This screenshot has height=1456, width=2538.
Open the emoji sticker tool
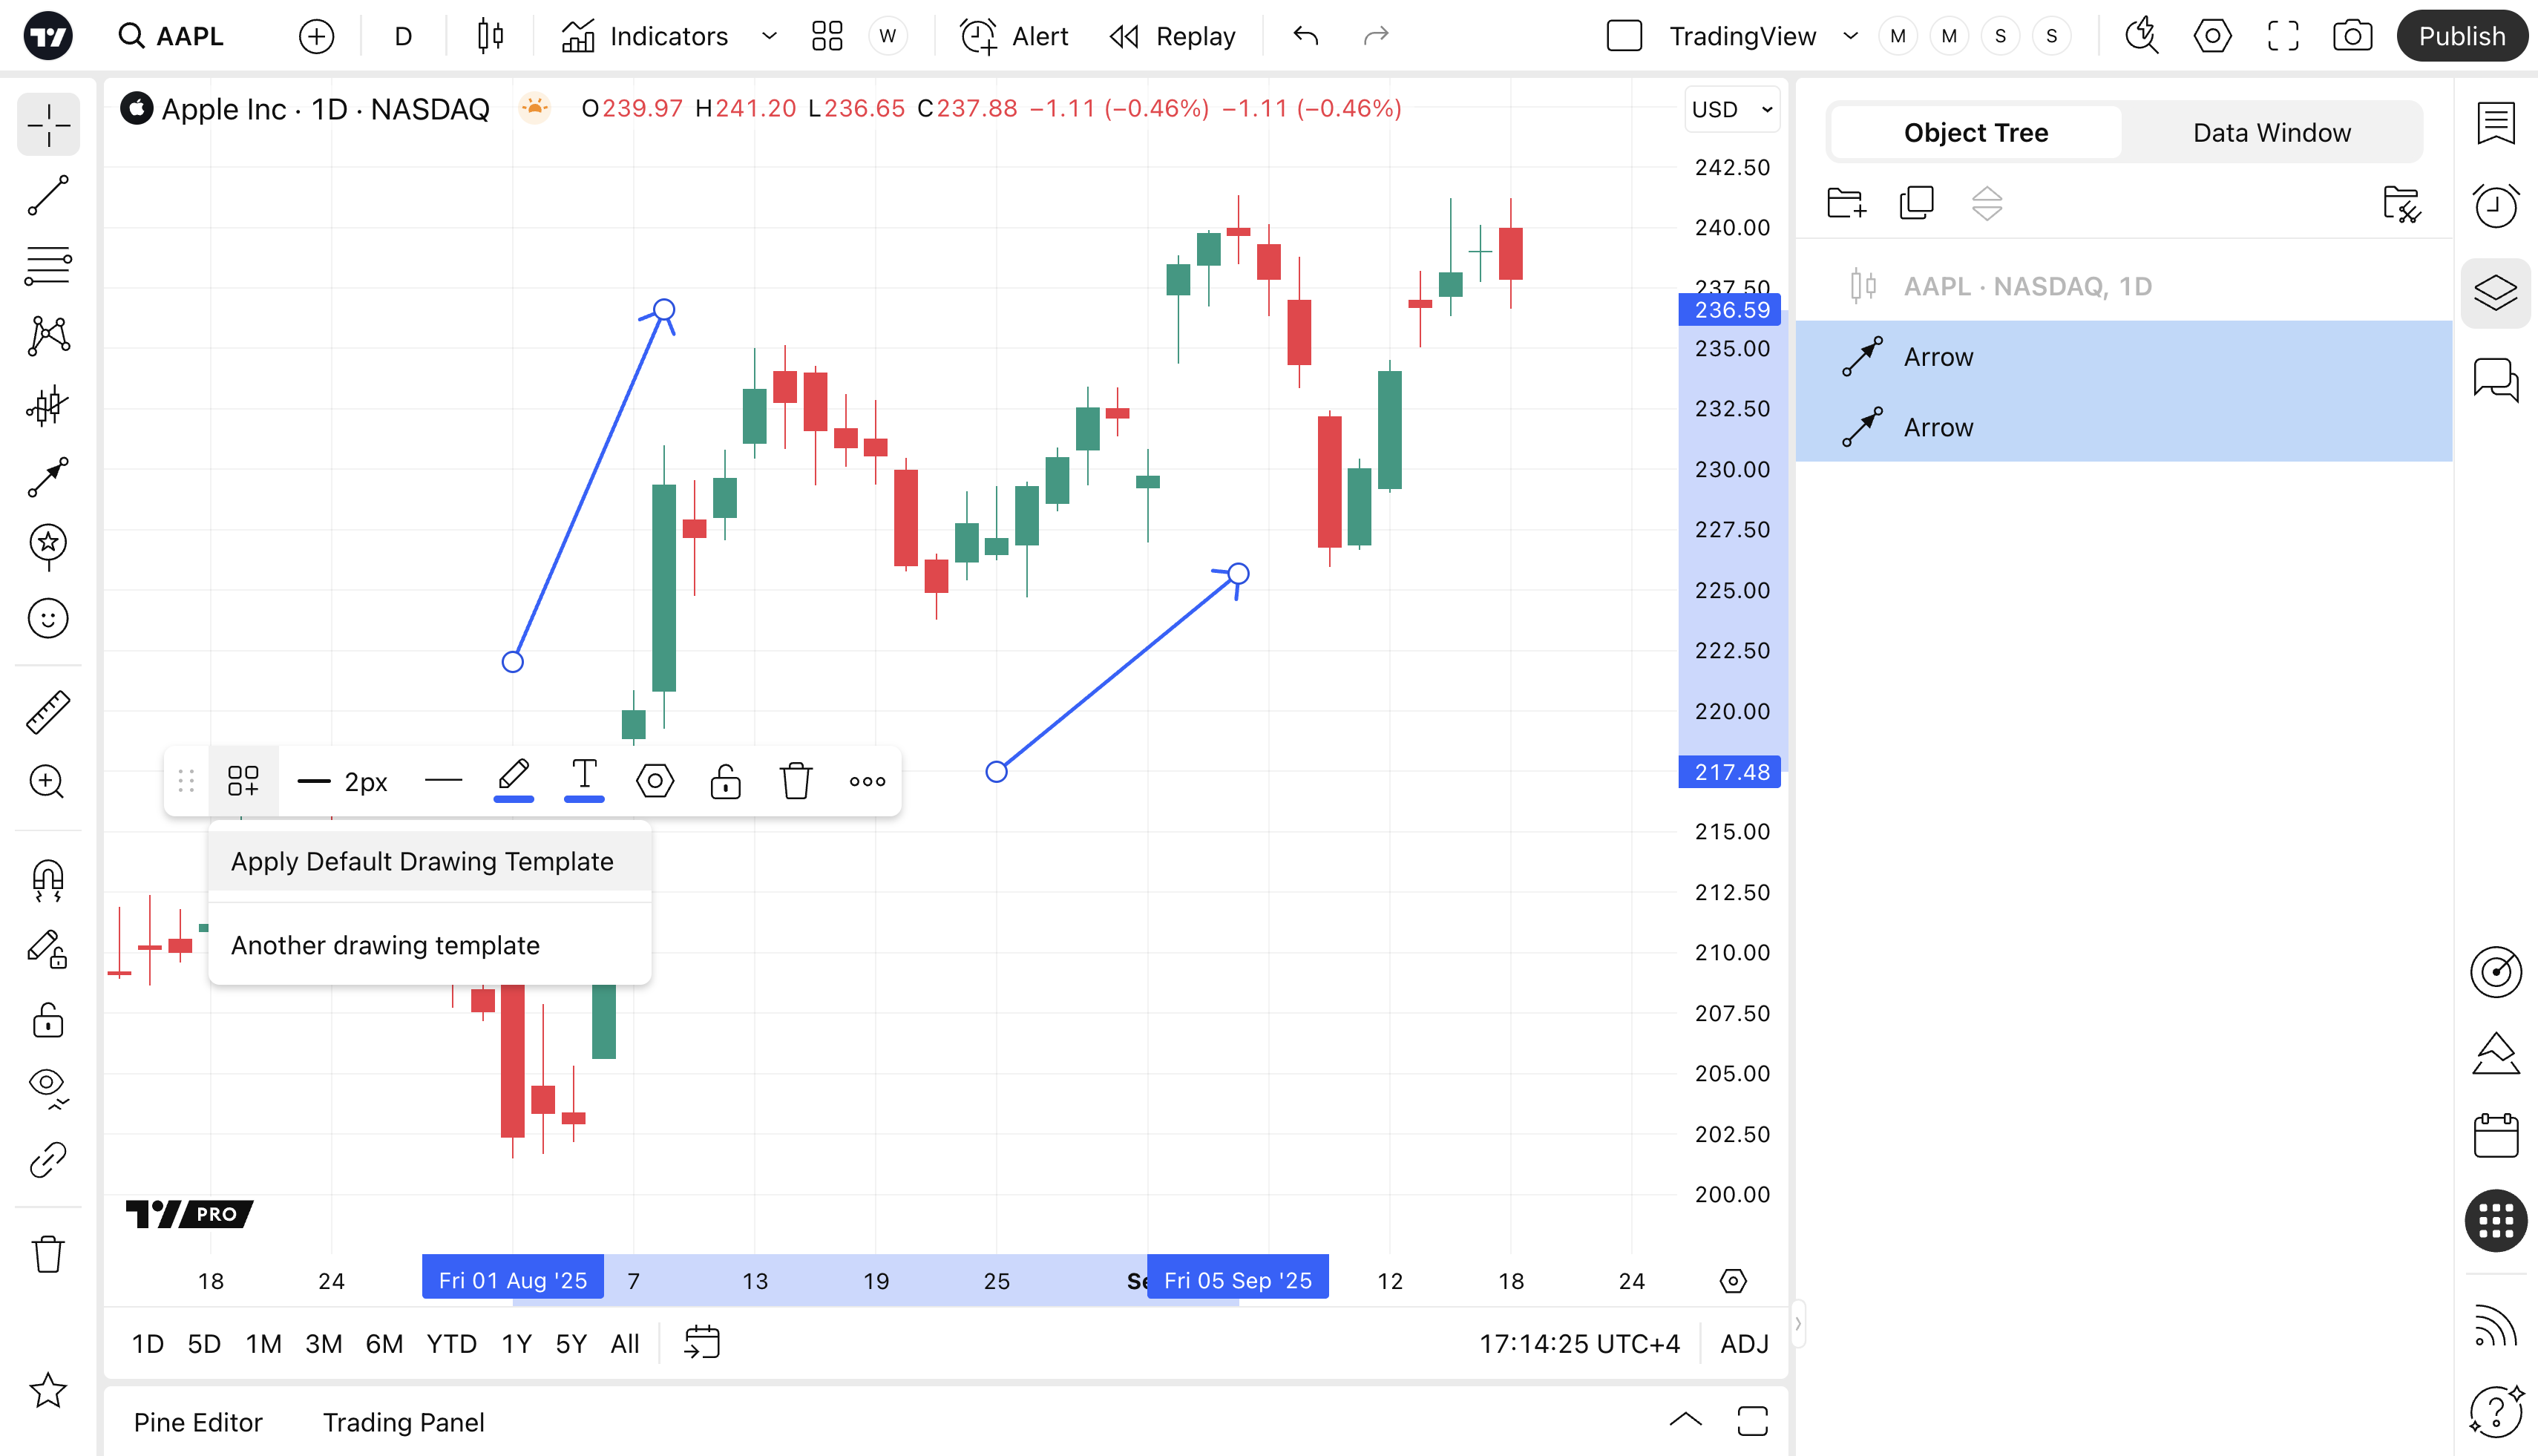[x=48, y=618]
